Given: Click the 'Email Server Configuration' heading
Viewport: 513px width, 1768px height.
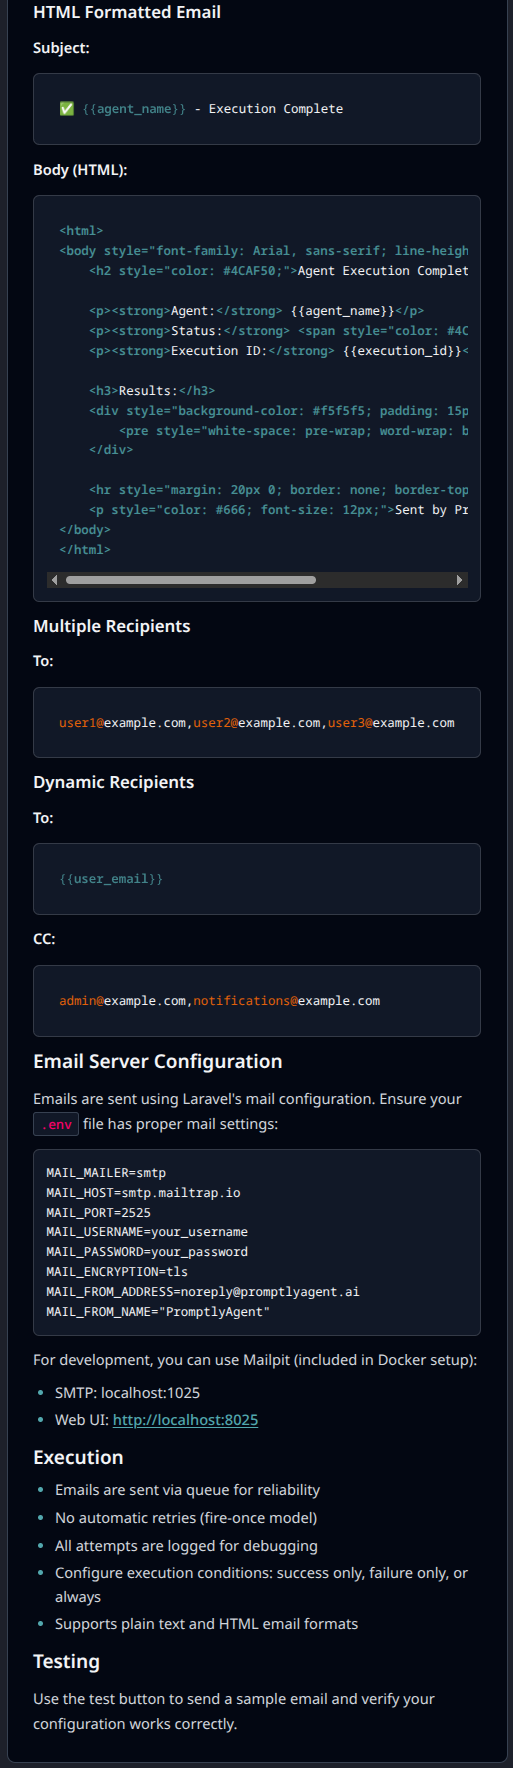Looking at the screenshot, I should tap(158, 1061).
